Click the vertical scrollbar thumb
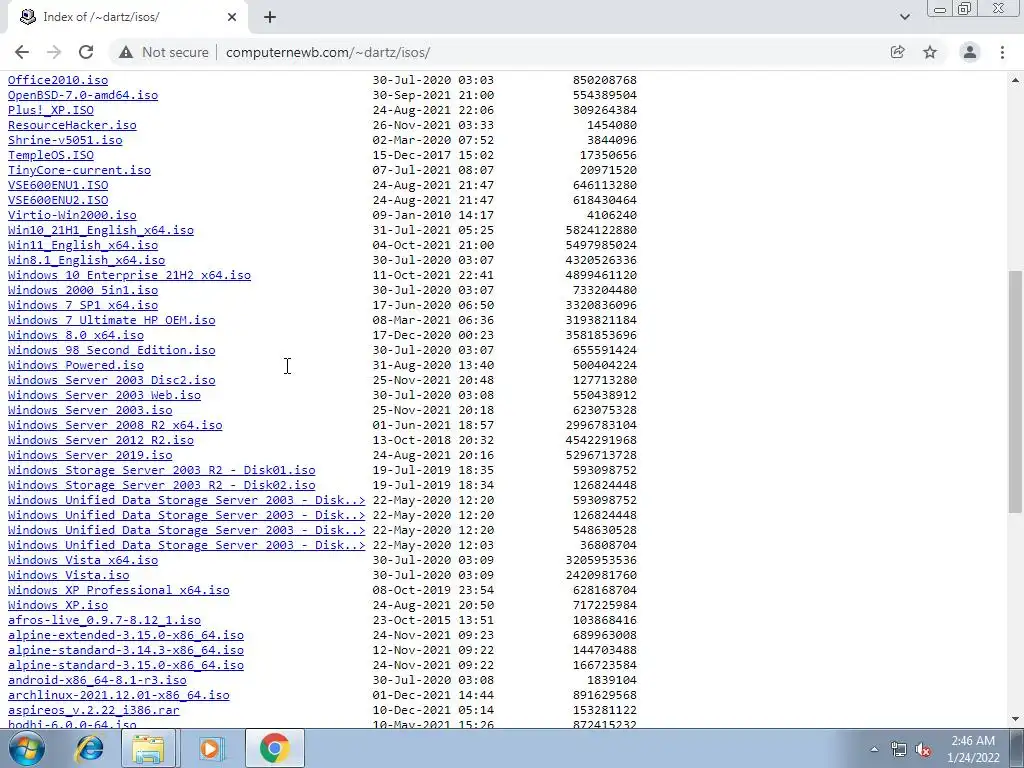Image resolution: width=1024 pixels, height=768 pixels. click(1015, 392)
